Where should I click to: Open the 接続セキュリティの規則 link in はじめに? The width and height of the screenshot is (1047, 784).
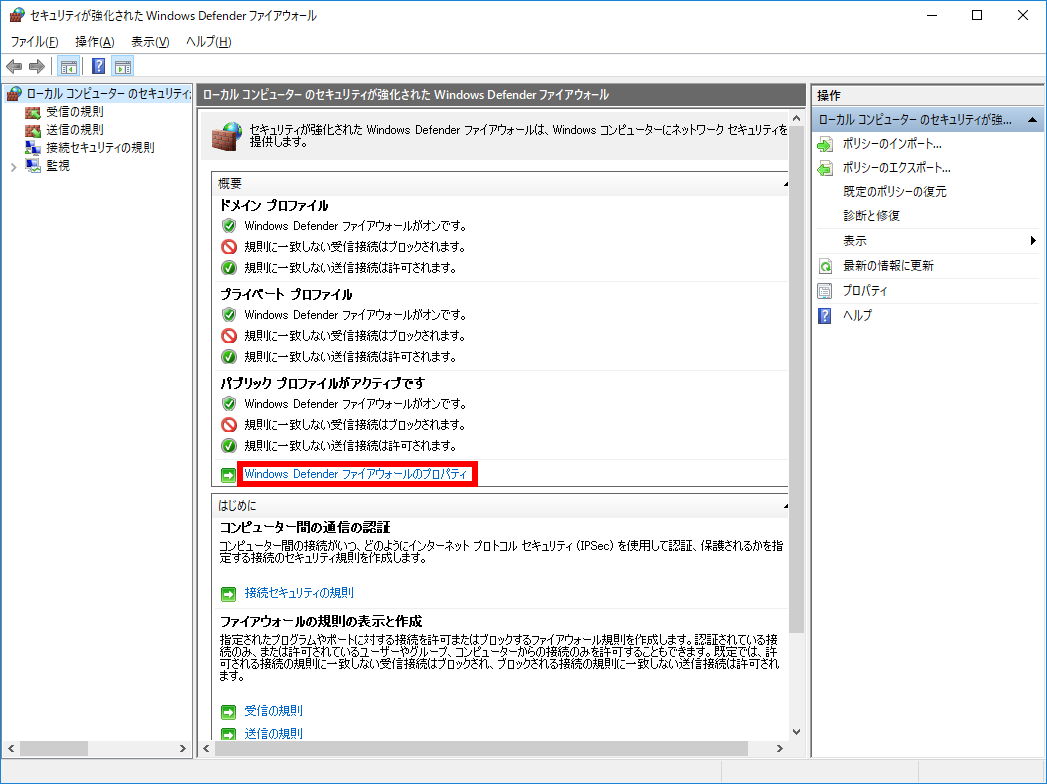pos(298,593)
